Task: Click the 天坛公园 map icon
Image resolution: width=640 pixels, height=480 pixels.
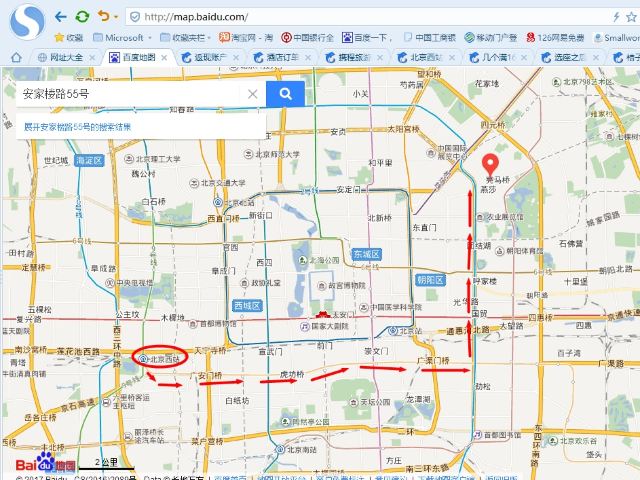Action: [x=353, y=402]
